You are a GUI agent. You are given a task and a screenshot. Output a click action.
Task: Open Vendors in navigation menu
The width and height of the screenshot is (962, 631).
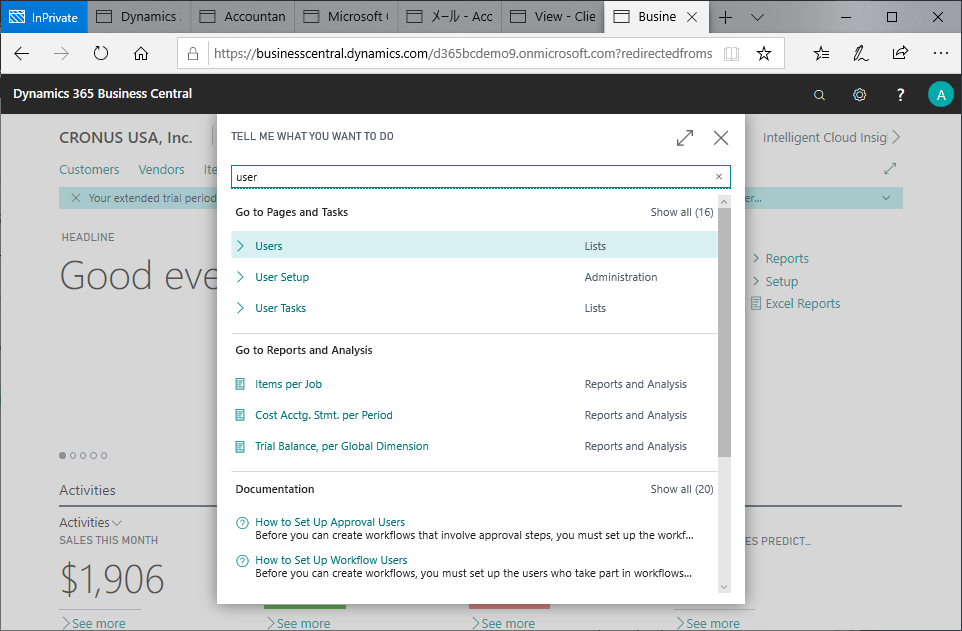(x=161, y=169)
